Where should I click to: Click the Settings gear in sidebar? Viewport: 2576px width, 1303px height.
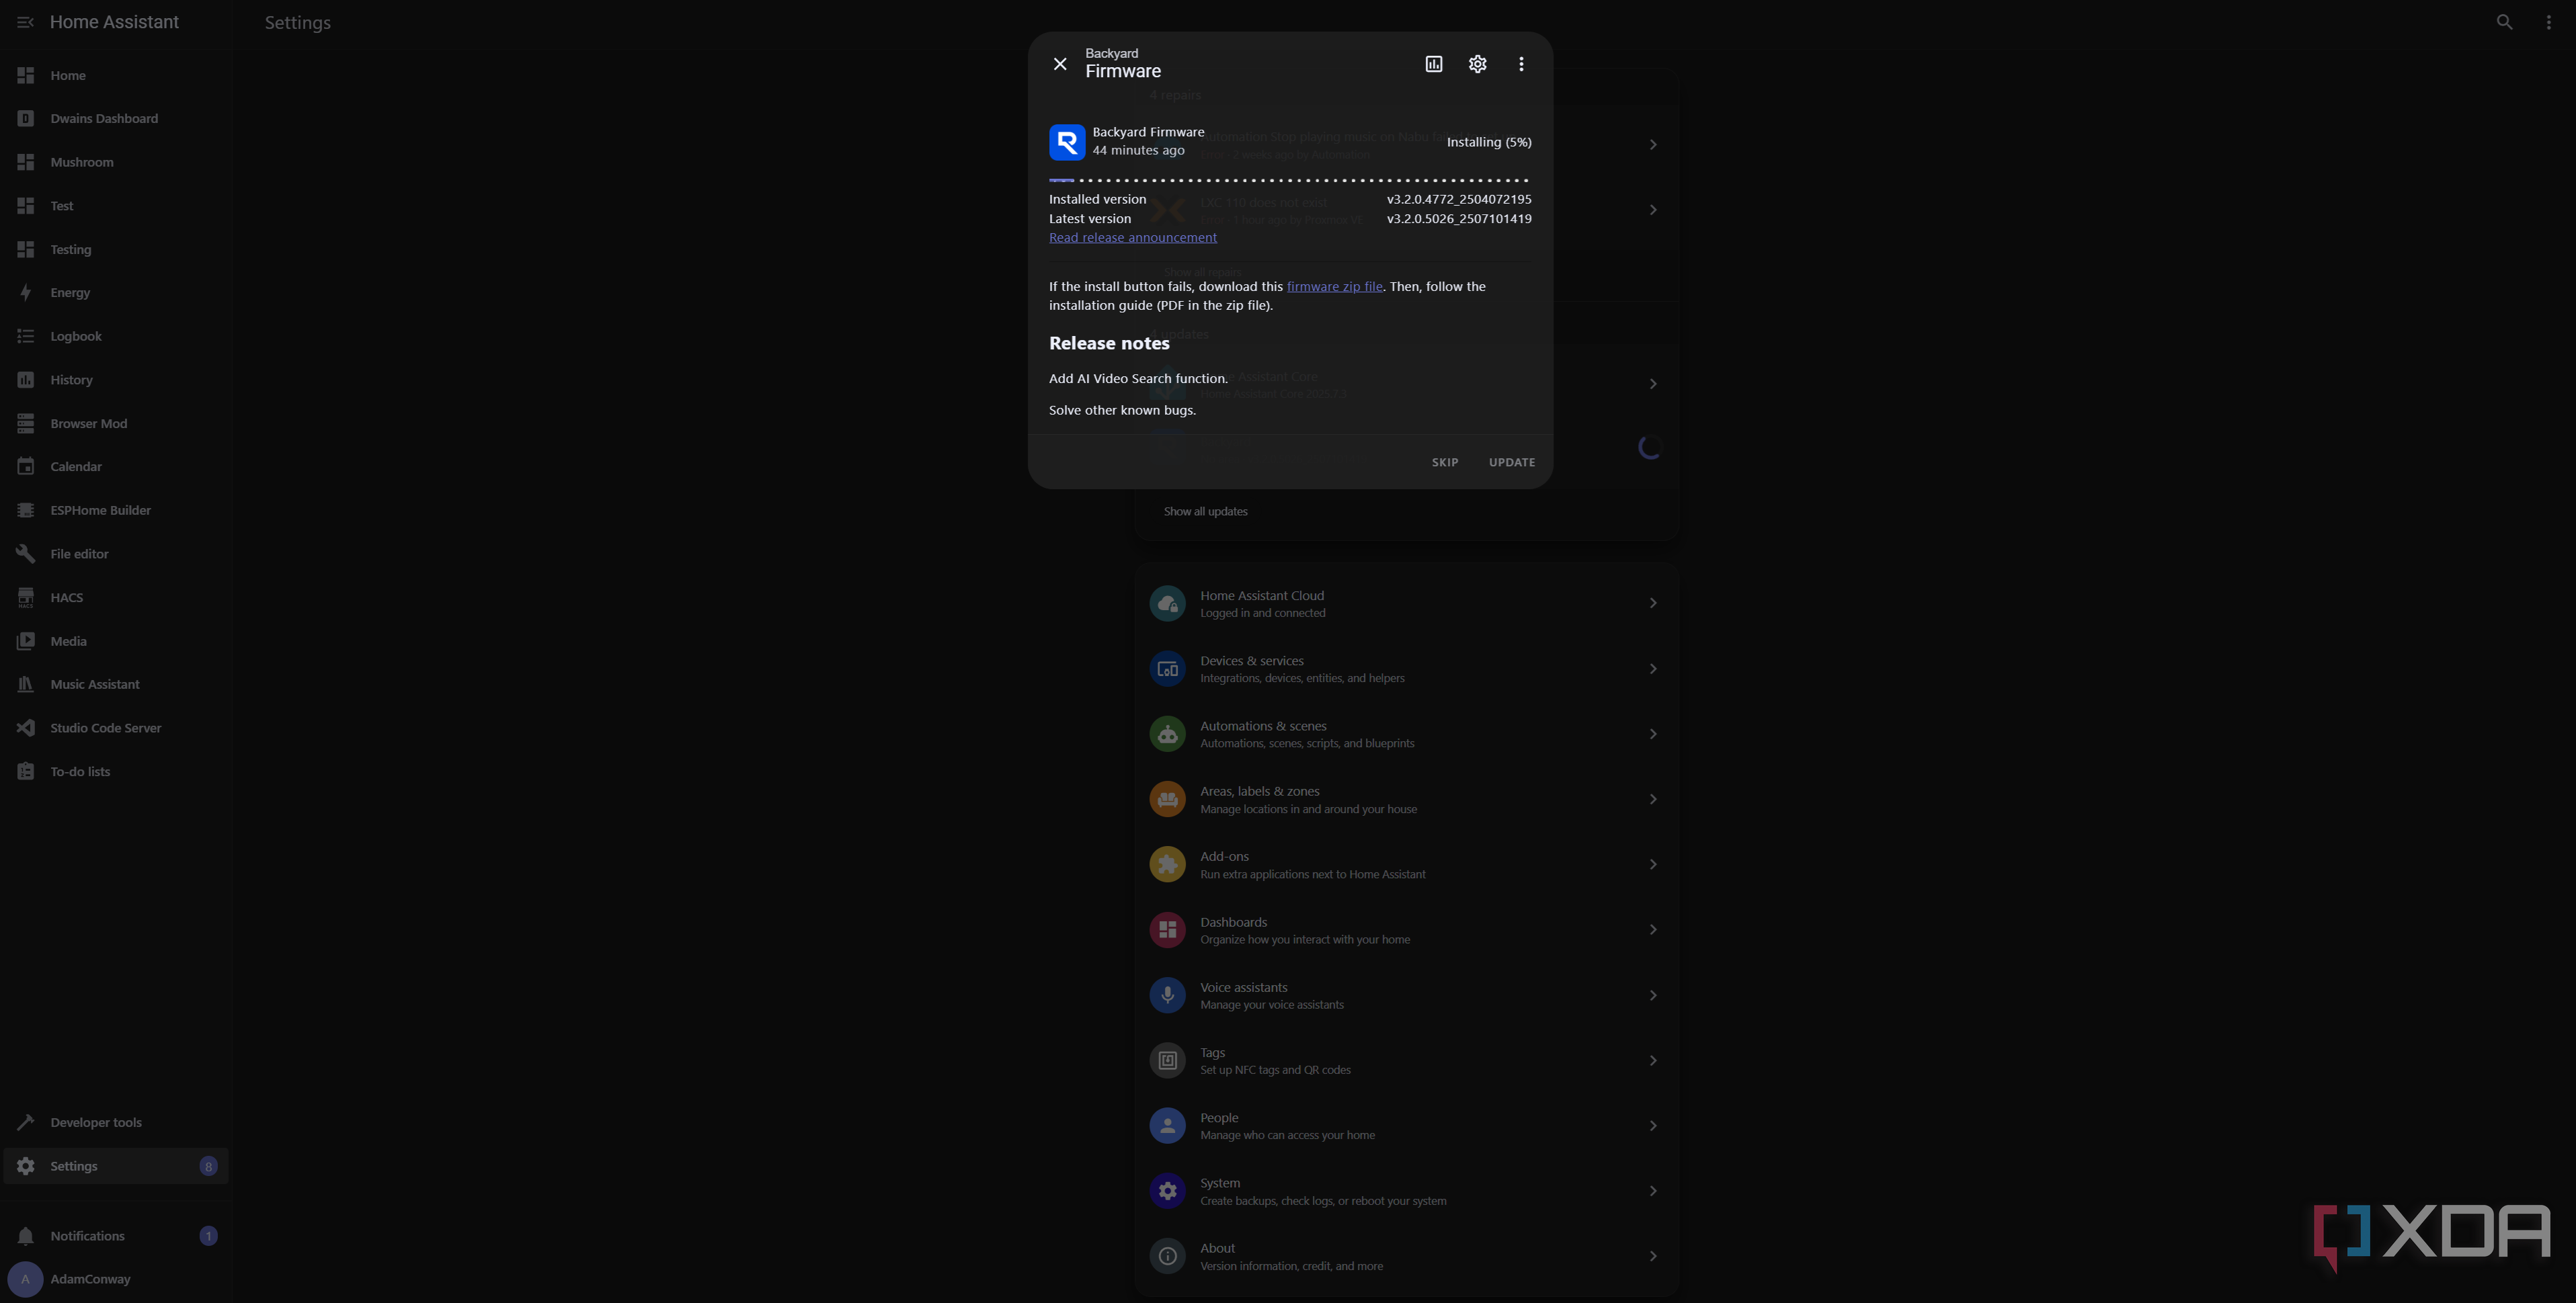click(x=26, y=1166)
